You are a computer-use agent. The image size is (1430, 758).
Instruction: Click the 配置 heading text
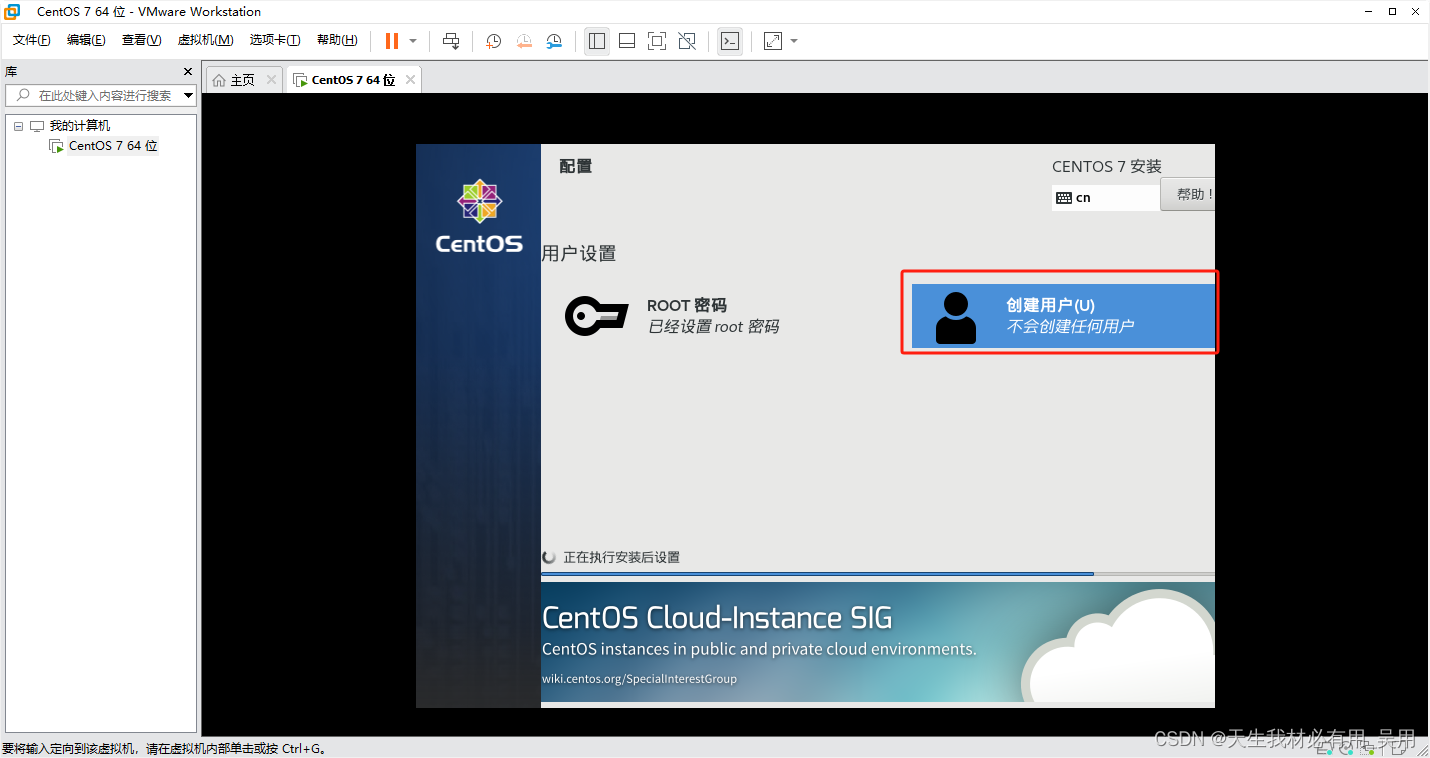coord(576,166)
